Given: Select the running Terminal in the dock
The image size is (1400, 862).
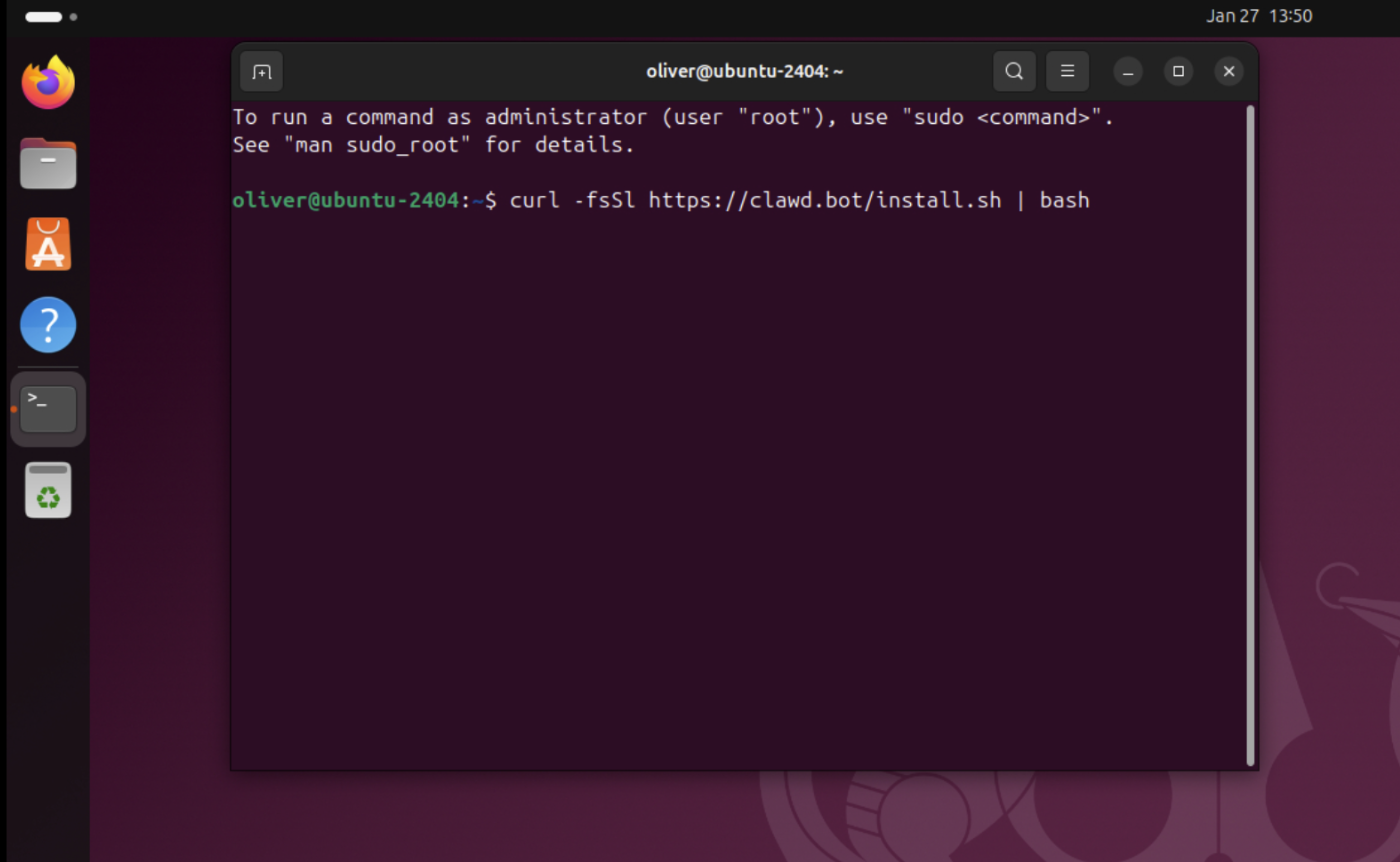Looking at the screenshot, I should [48, 408].
